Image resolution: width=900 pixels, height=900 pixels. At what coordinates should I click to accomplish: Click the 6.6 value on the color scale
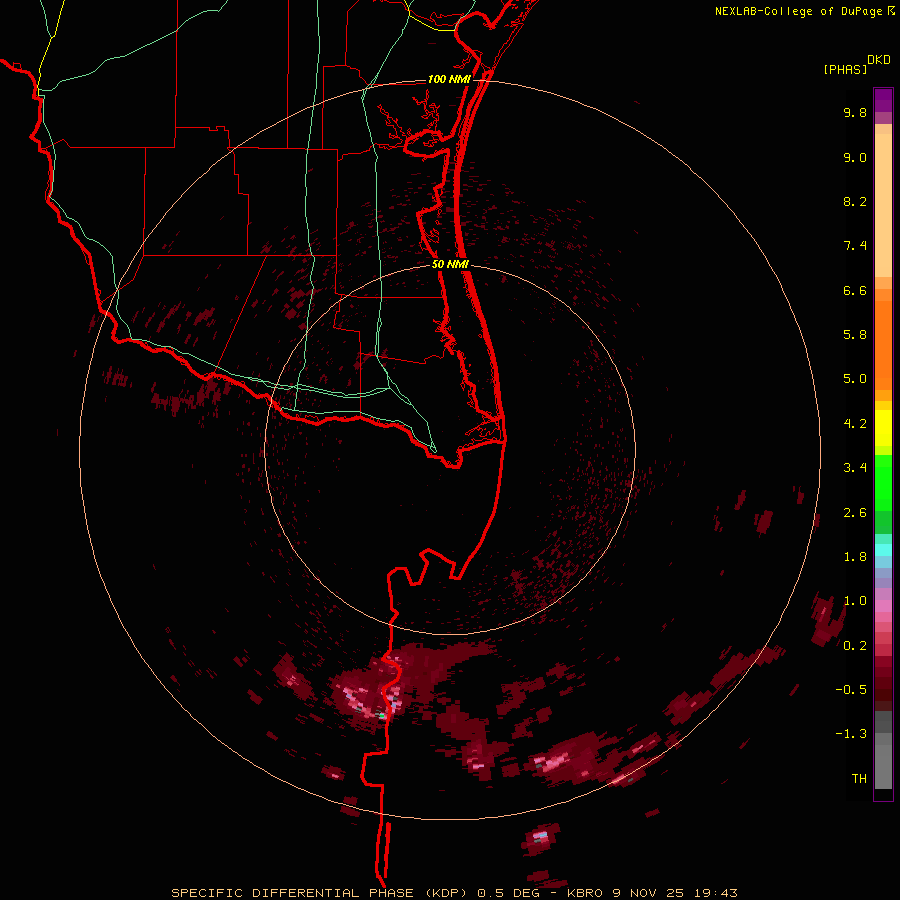click(855, 290)
